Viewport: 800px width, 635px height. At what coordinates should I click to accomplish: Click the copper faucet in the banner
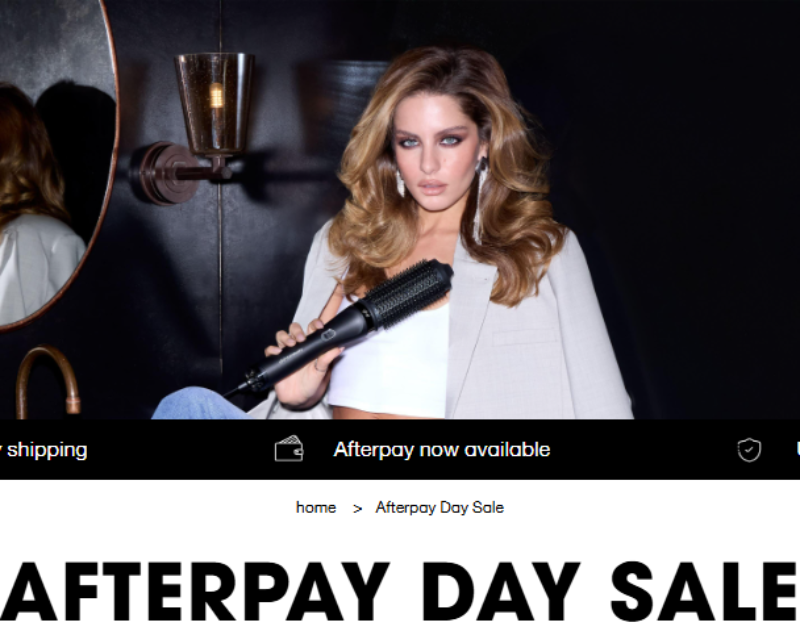[x=48, y=380]
